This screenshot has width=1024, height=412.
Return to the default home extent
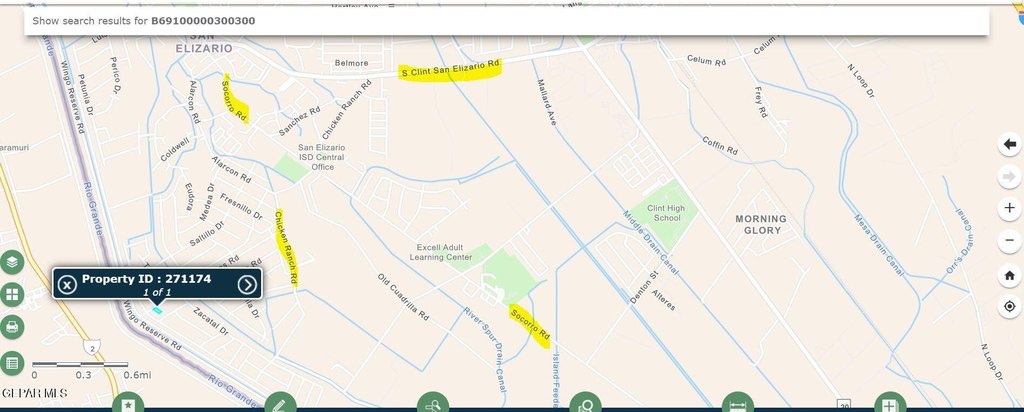(1010, 276)
